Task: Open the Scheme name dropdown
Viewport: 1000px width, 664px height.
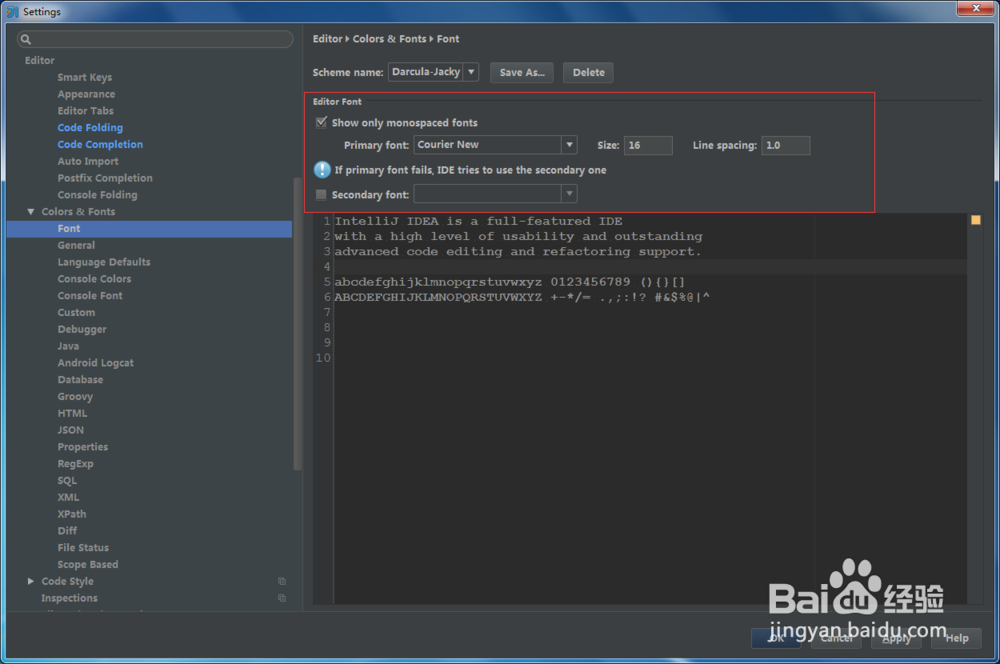Action: tap(471, 72)
